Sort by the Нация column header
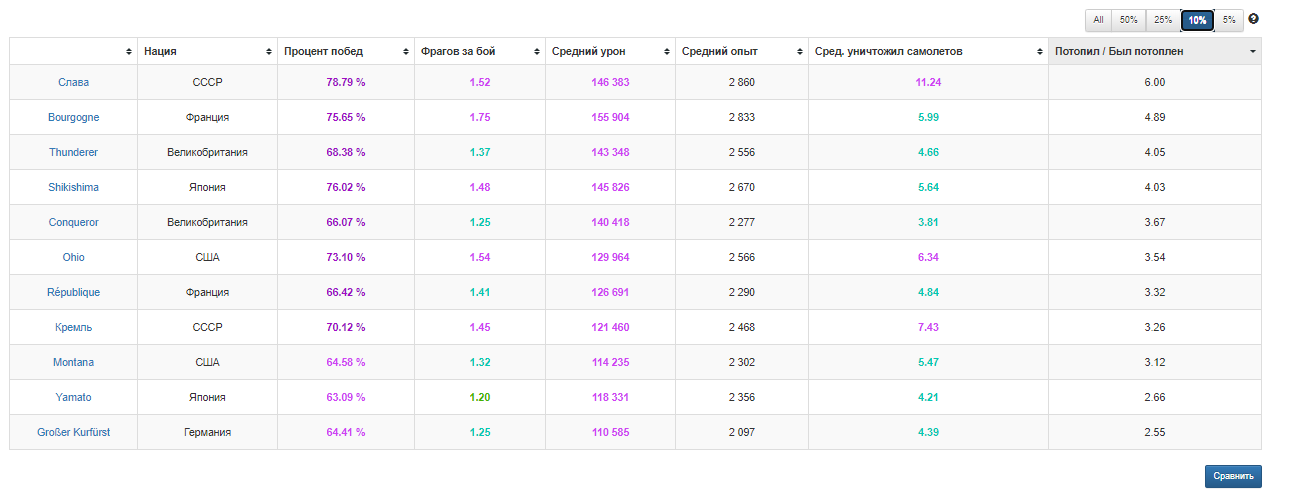Image resolution: width=1304 pixels, height=501 pixels. click(x=207, y=51)
